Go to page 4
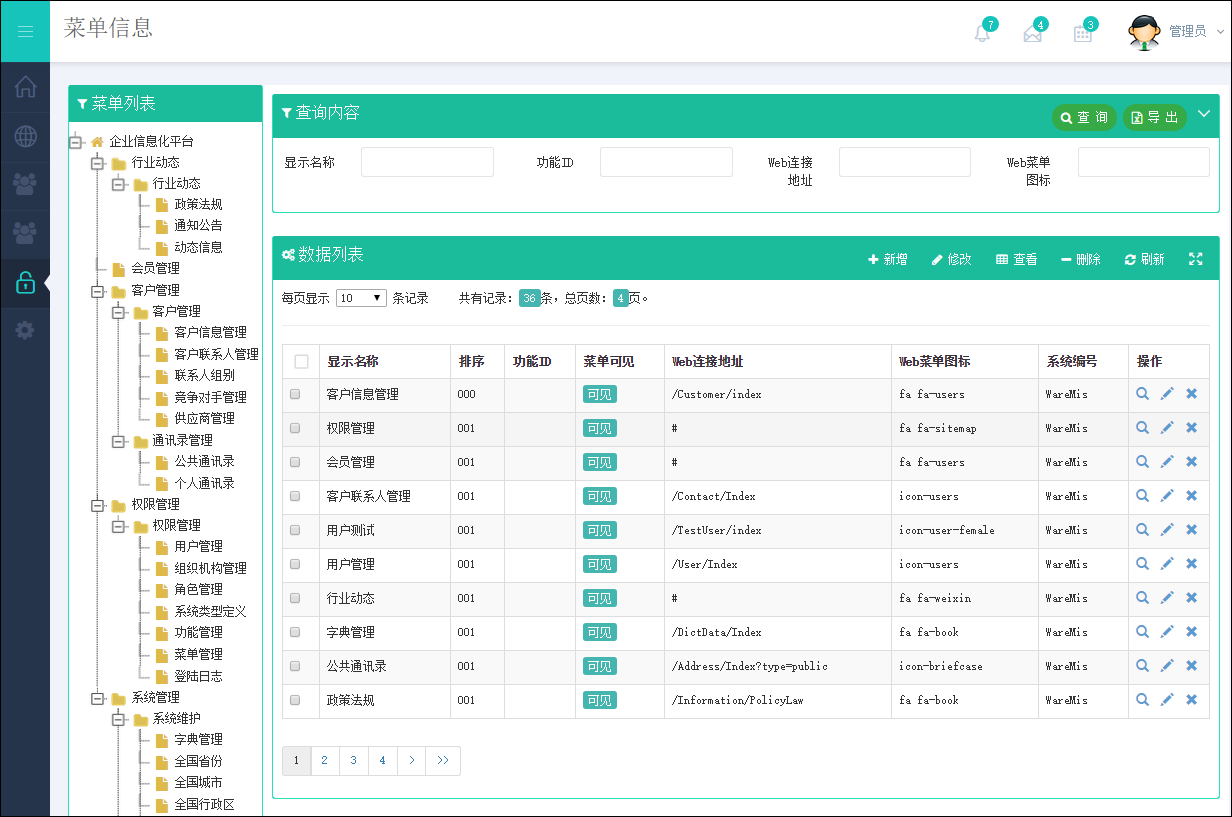Screen dimensions: 1232x817 (383, 761)
